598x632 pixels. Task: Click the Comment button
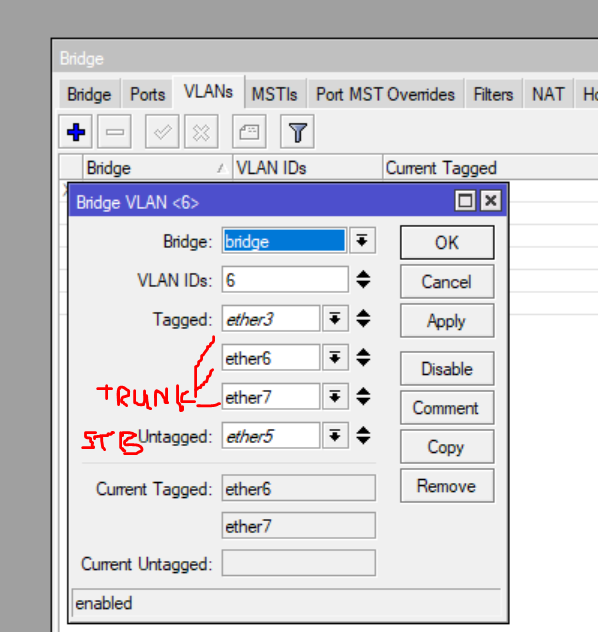coord(447,408)
